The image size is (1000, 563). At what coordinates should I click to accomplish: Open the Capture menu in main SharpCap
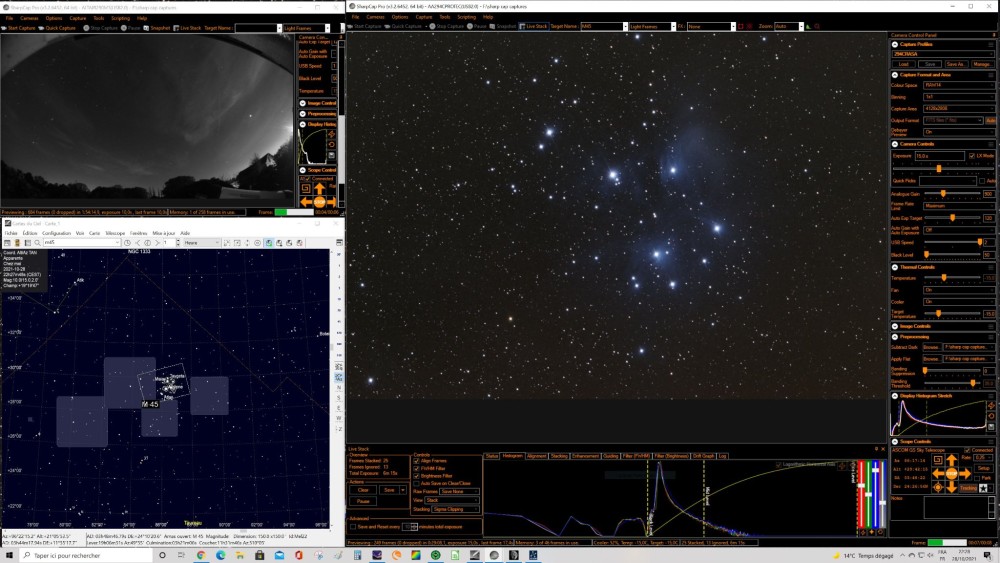click(423, 17)
